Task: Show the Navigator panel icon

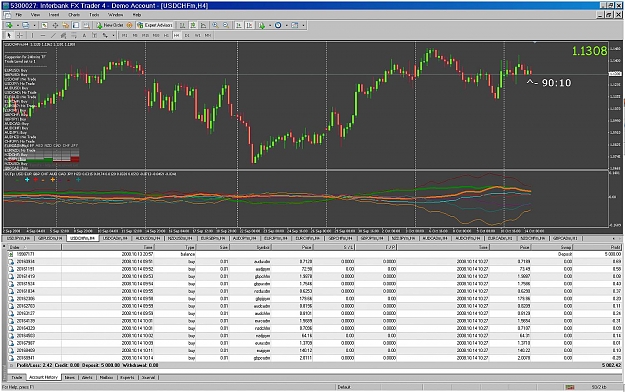Action: (65, 25)
